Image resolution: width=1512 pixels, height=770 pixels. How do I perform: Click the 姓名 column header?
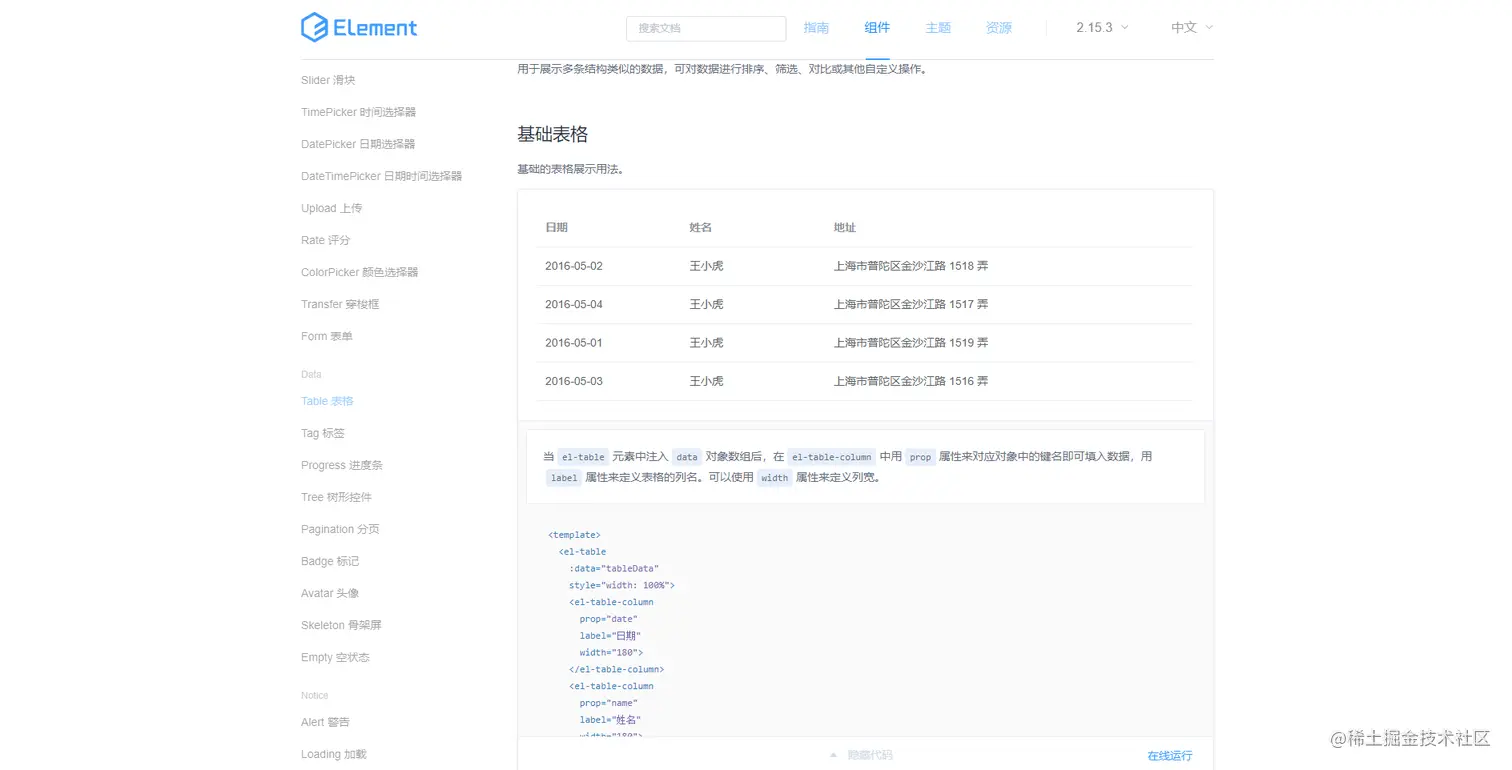coord(700,228)
